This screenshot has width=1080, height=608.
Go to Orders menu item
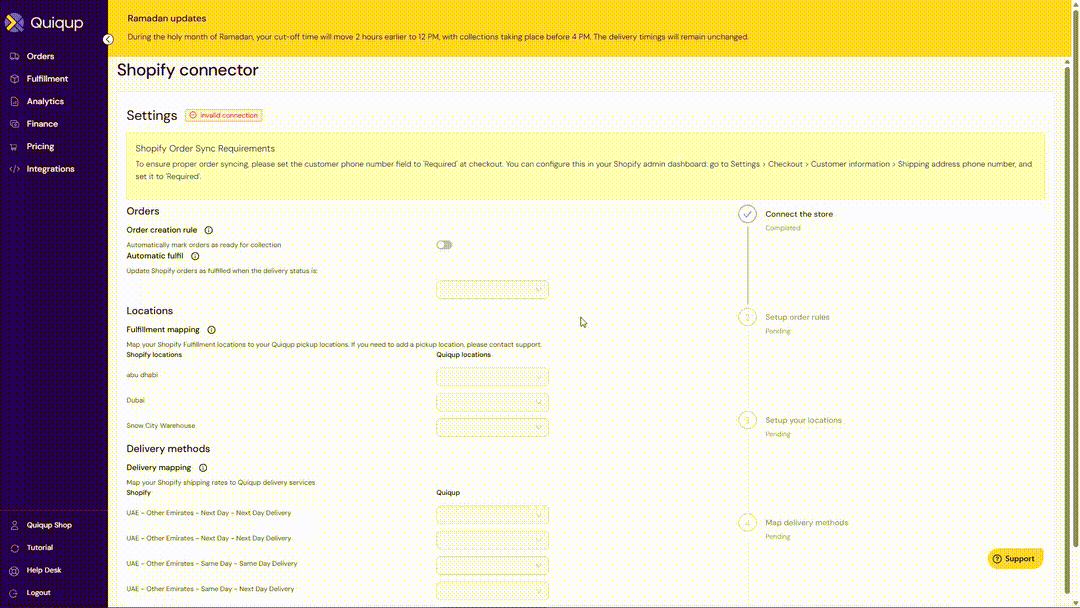tap(41, 56)
